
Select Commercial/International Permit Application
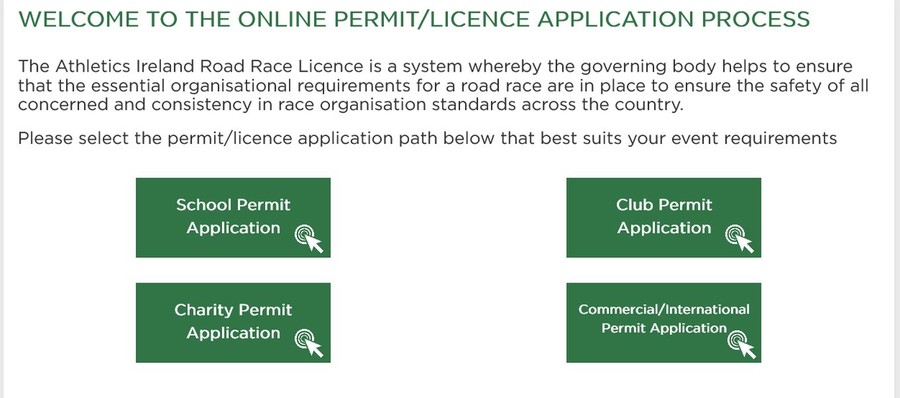(x=664, y=323)
